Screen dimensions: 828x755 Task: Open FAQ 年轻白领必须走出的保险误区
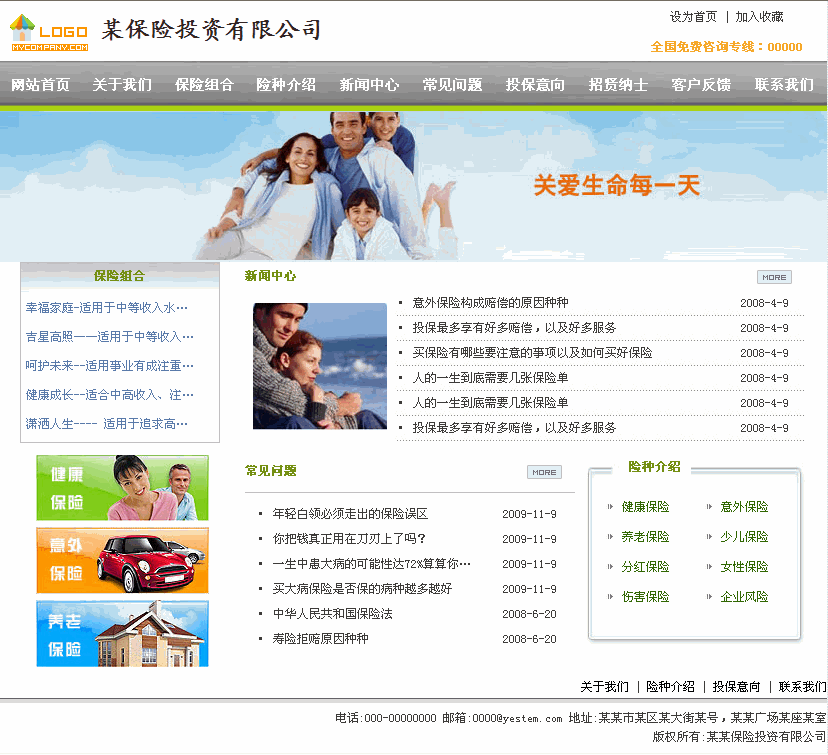coord(350,514)
